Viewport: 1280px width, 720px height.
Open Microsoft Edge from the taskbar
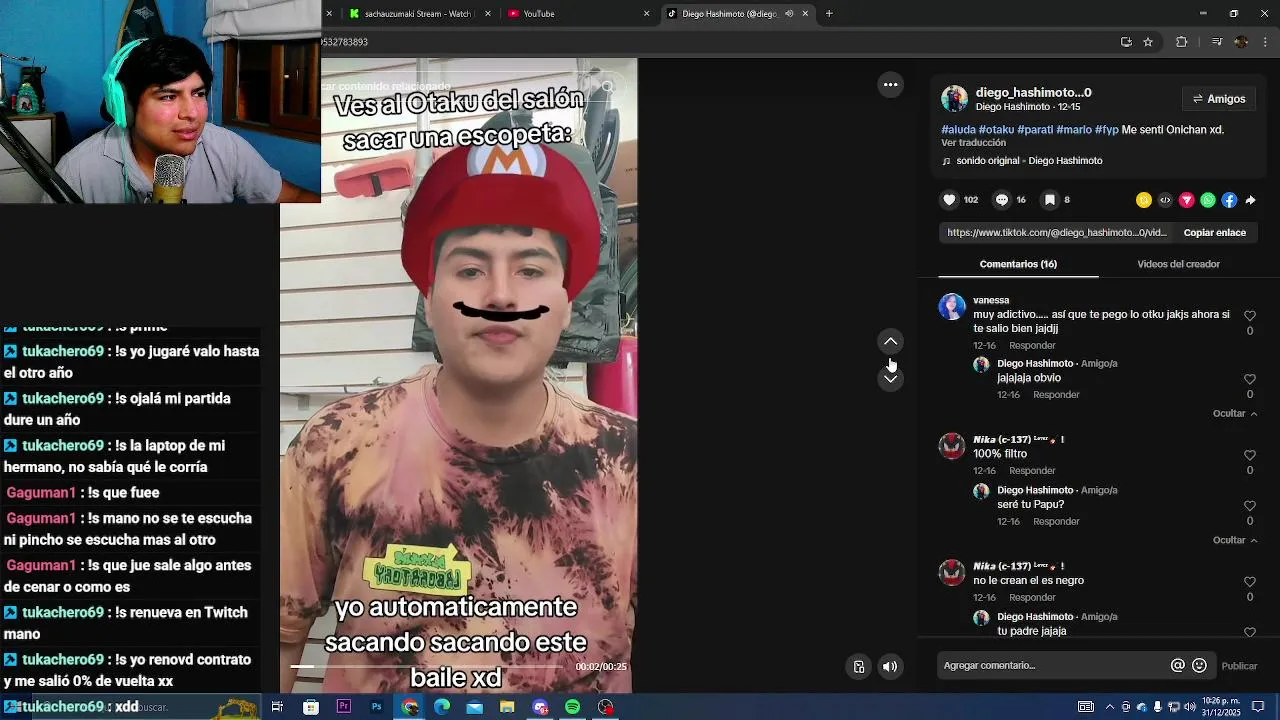442,707
